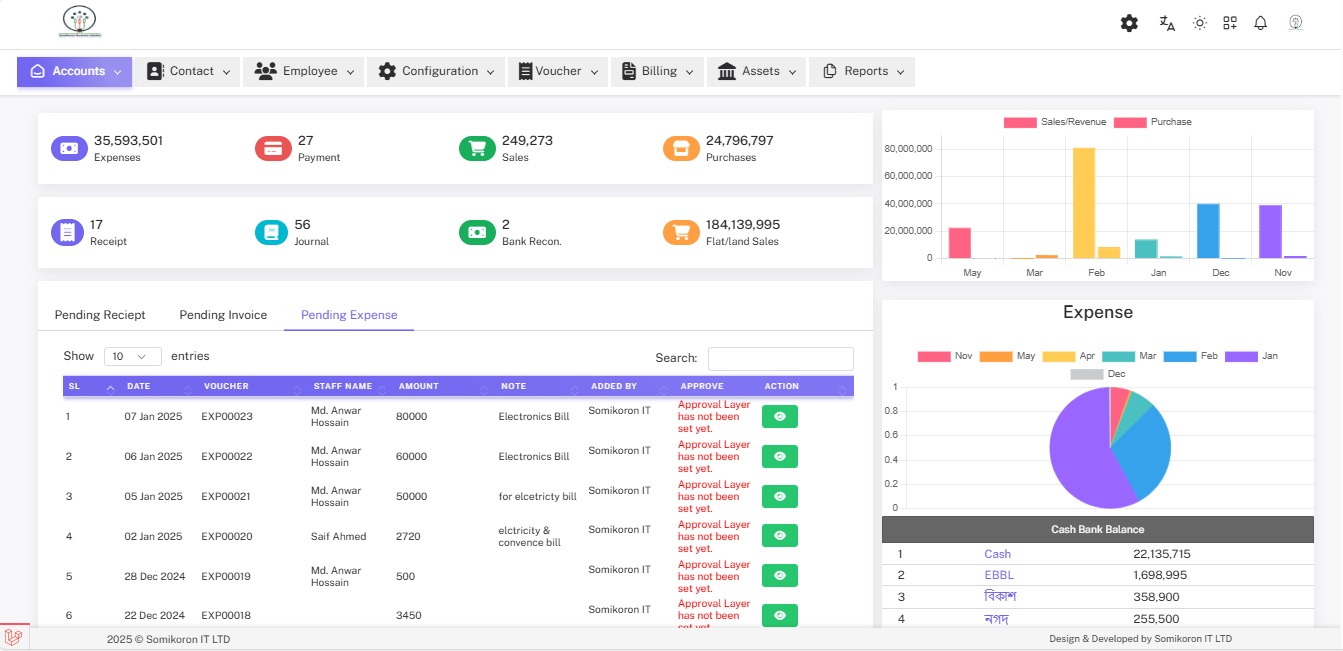Open the Show entries count dropdown
The height and width of the screenshot is (651, 1343).
tap(132, 357)
